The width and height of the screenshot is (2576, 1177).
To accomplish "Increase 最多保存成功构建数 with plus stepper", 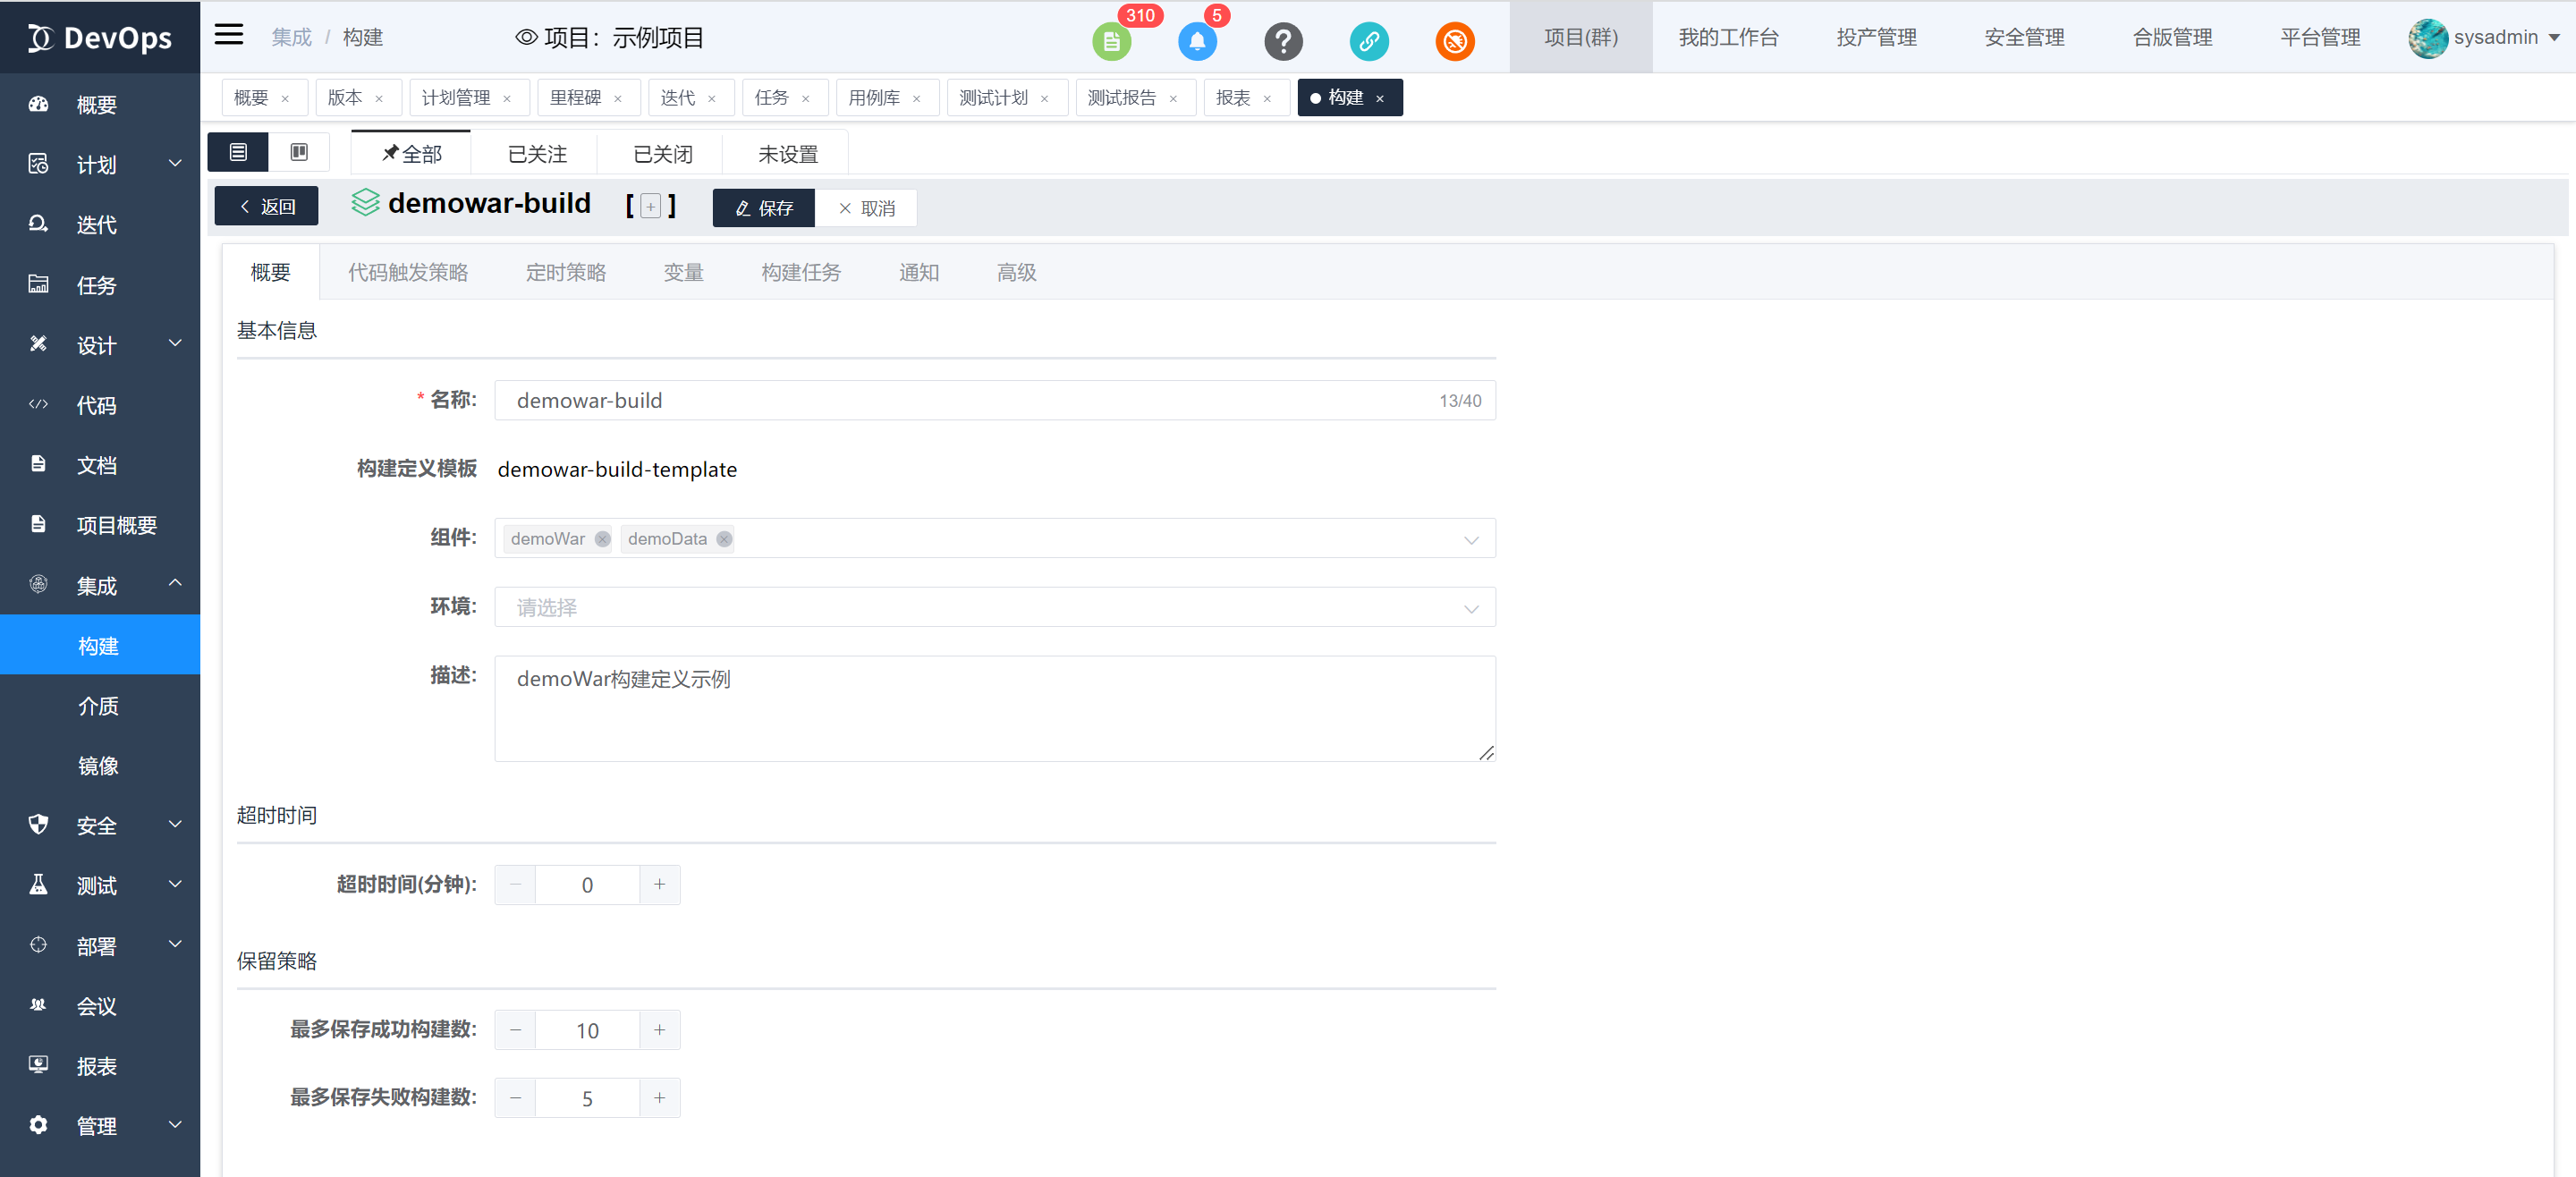I will [660, 1030].
